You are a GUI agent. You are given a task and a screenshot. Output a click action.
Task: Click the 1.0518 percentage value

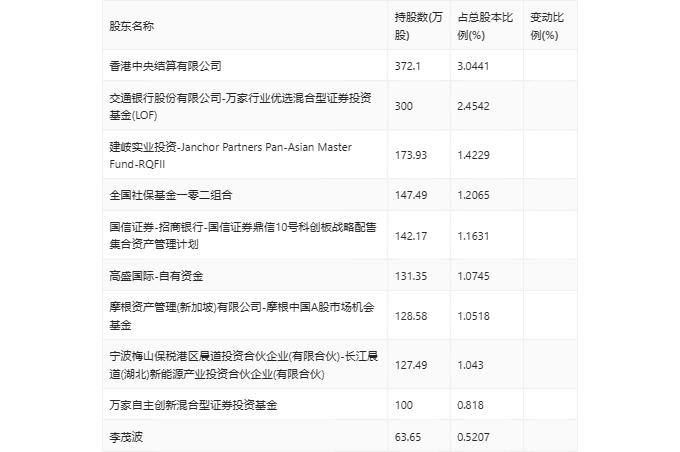[473, 316]
